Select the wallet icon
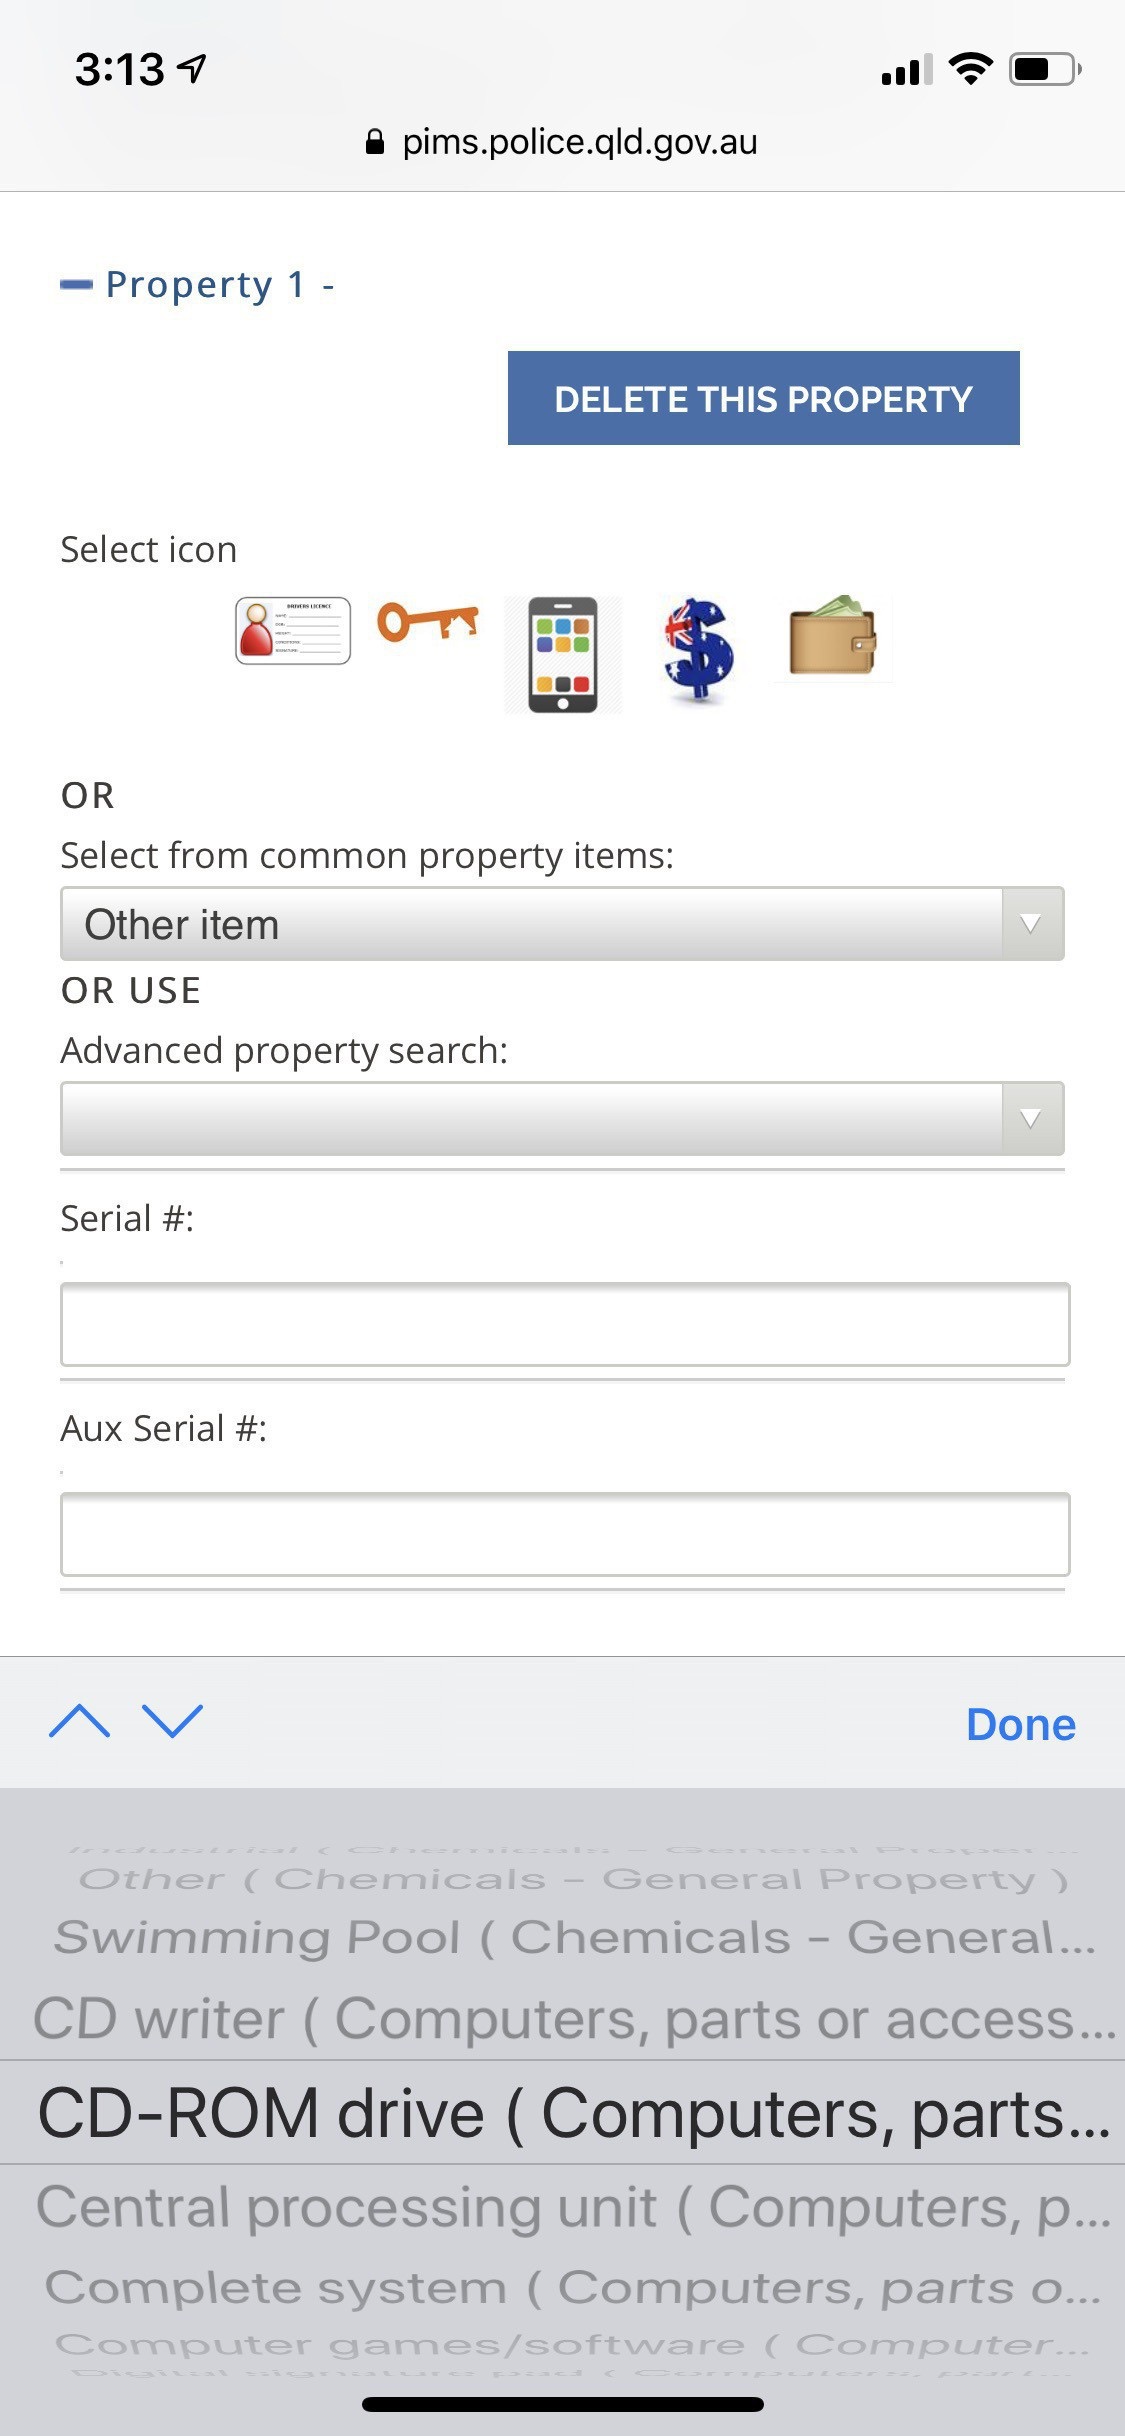 tap(832, 637)
